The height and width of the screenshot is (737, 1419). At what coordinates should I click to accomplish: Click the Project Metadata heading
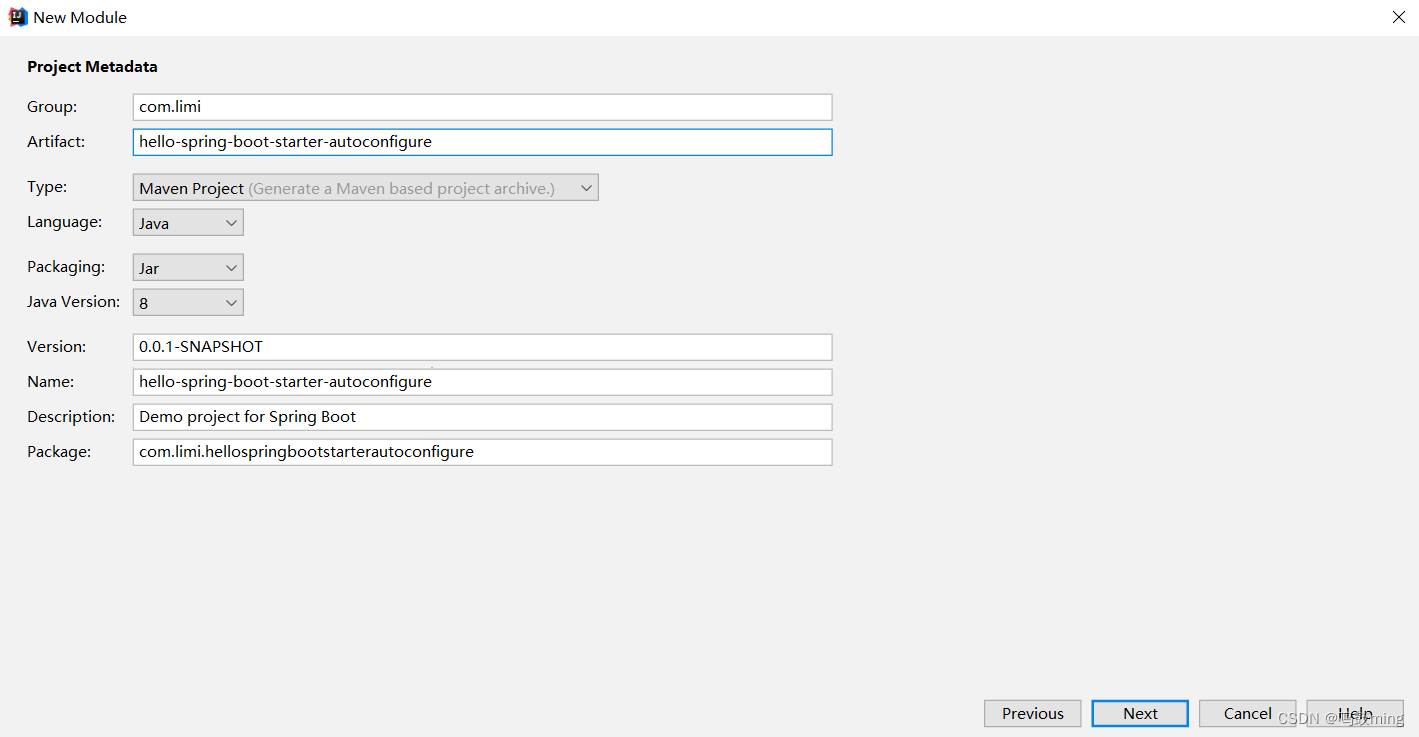tap(92, 67)
